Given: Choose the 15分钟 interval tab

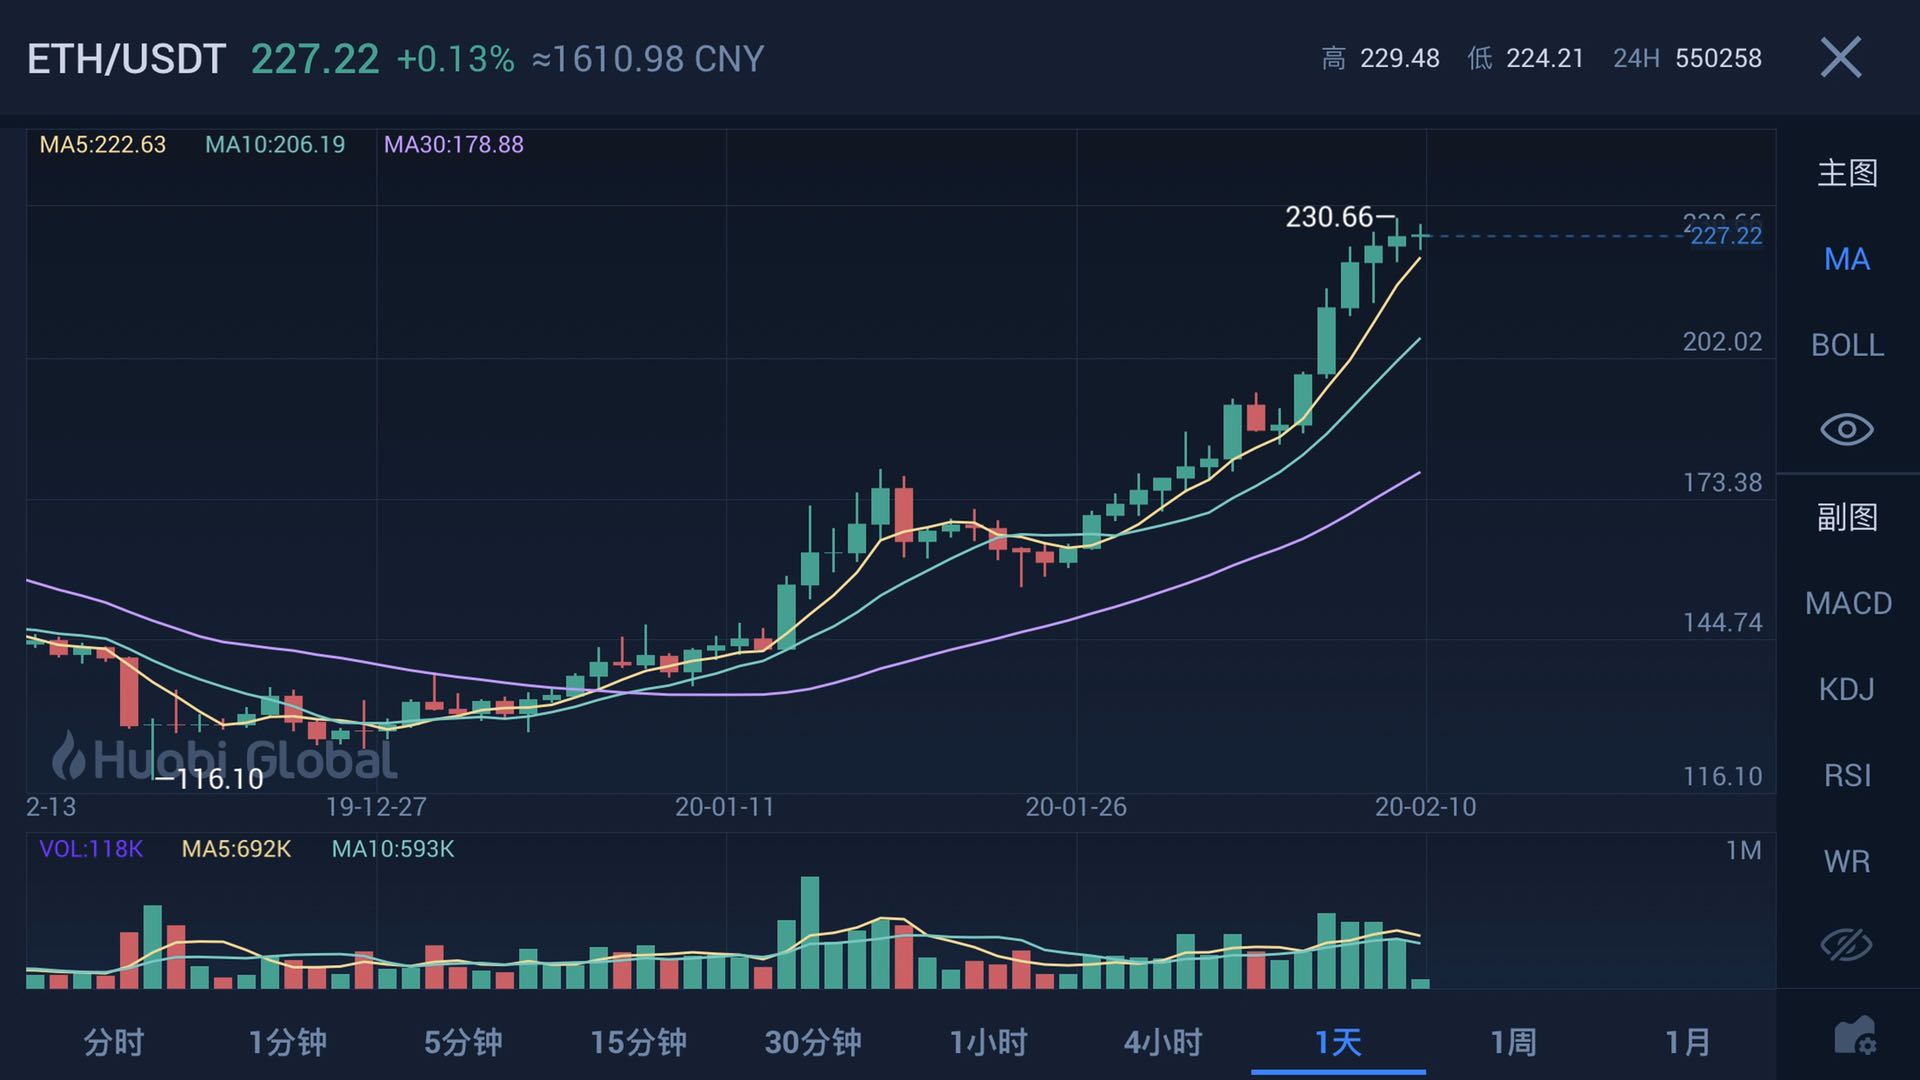Looking at the screenshot, I should point(638,1043).
